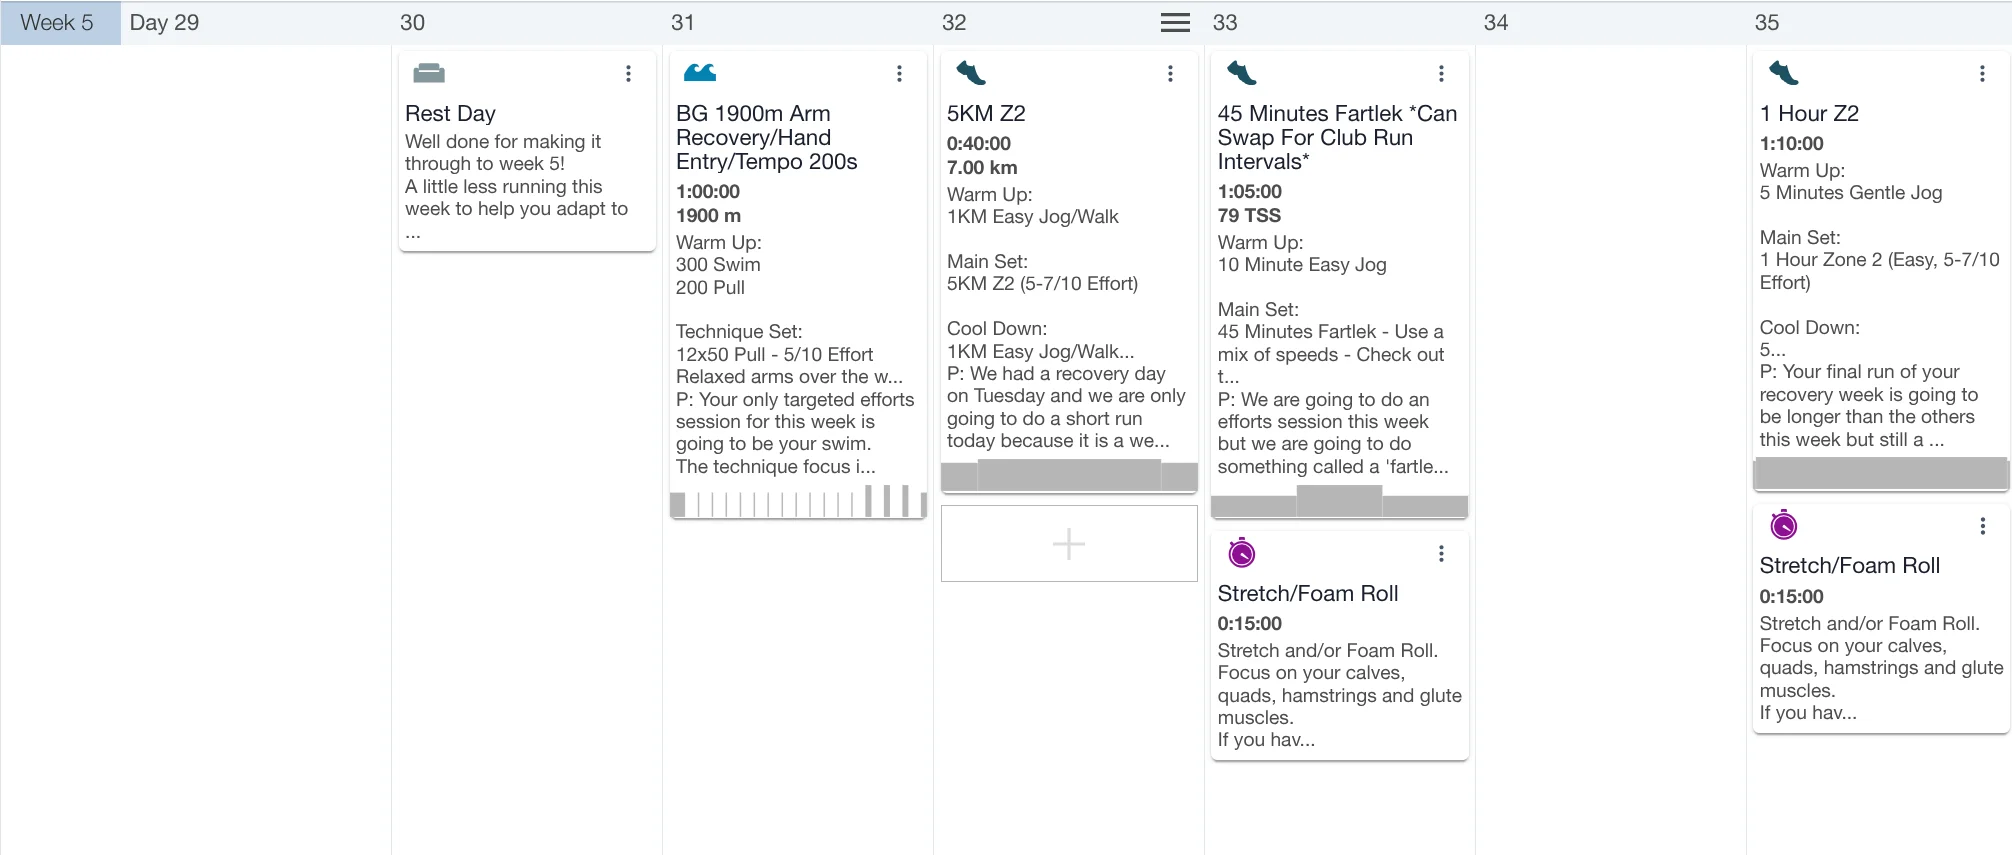Open the Day 32 hamburger menu

1175,23
